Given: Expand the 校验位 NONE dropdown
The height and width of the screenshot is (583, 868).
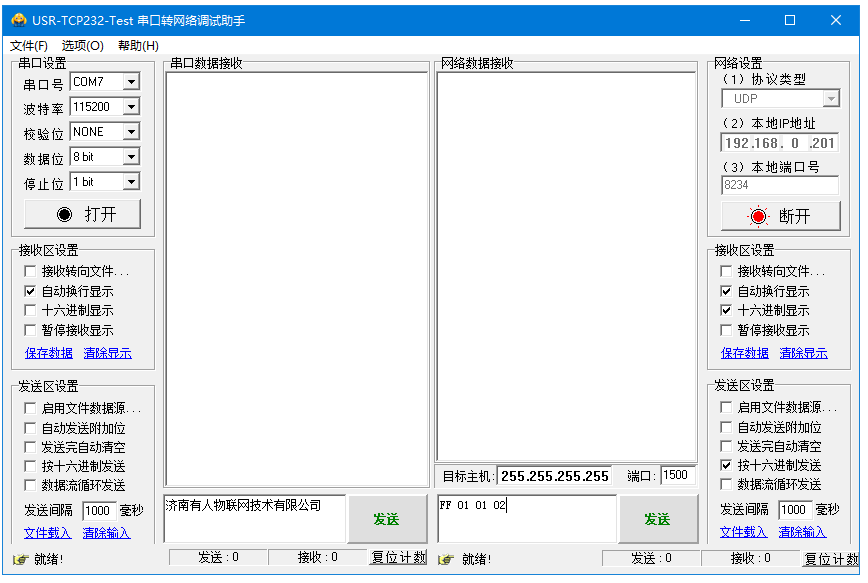Looking at the screenshot, I should [131, 132].
